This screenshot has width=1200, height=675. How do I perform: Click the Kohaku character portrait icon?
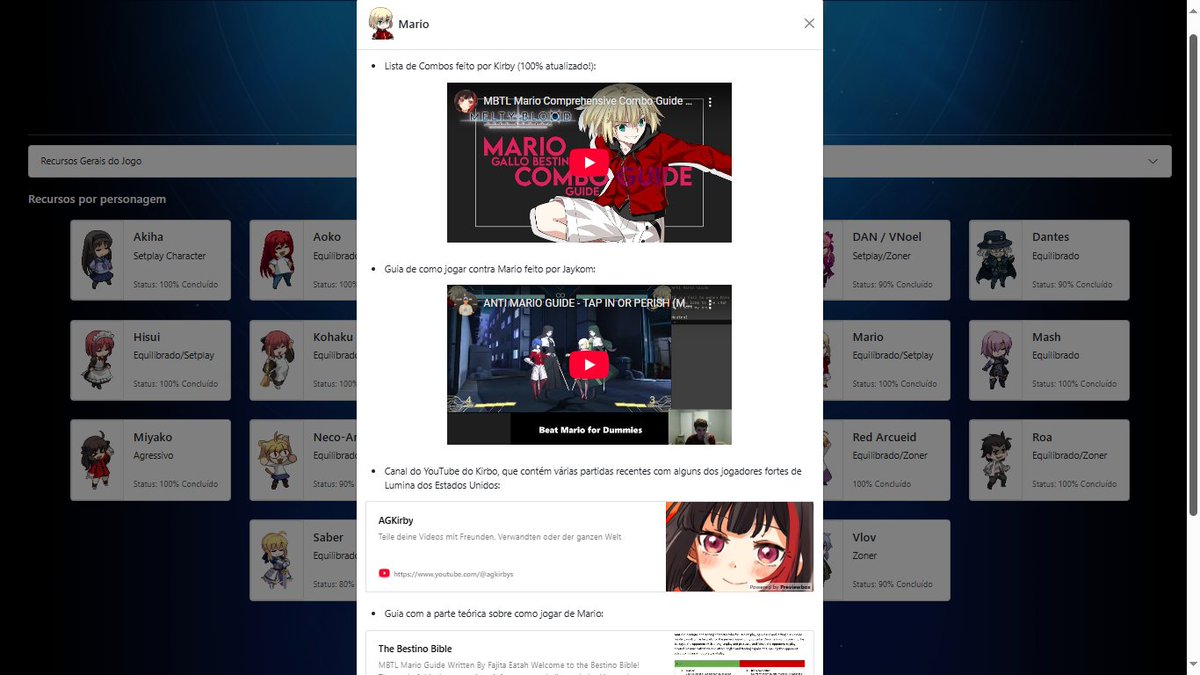276,359
